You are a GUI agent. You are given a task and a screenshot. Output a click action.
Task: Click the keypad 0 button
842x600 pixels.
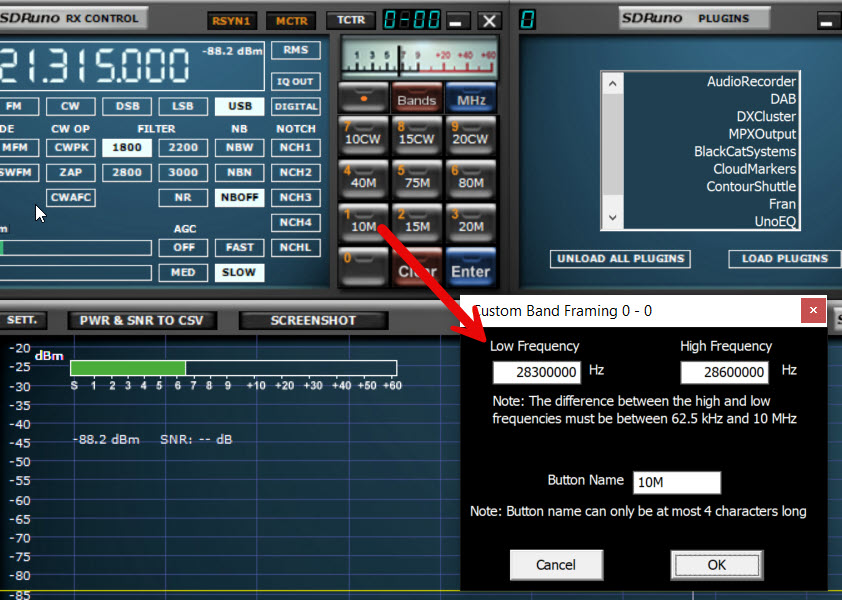pyautogui.click(x=363, y=266)
